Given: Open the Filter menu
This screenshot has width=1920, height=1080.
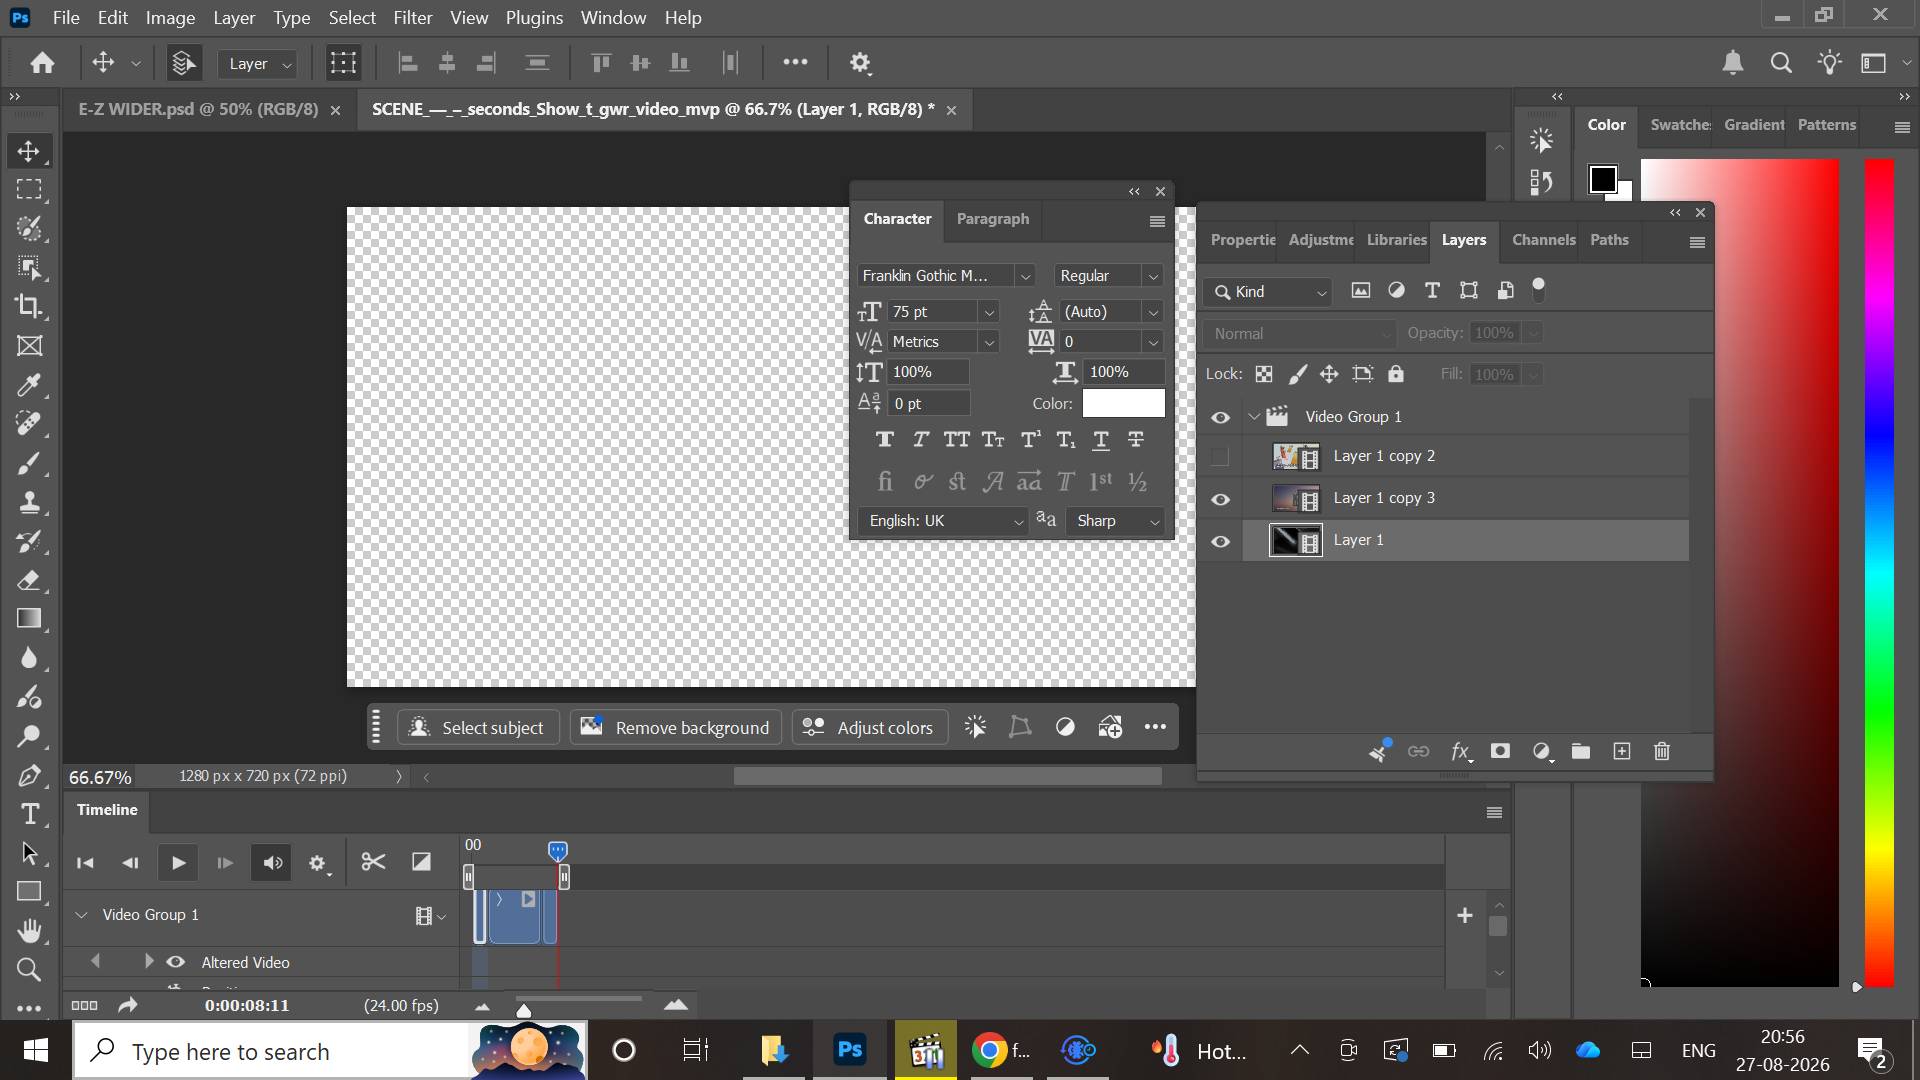Looking at the screenshot, I should tap(412, 17).
